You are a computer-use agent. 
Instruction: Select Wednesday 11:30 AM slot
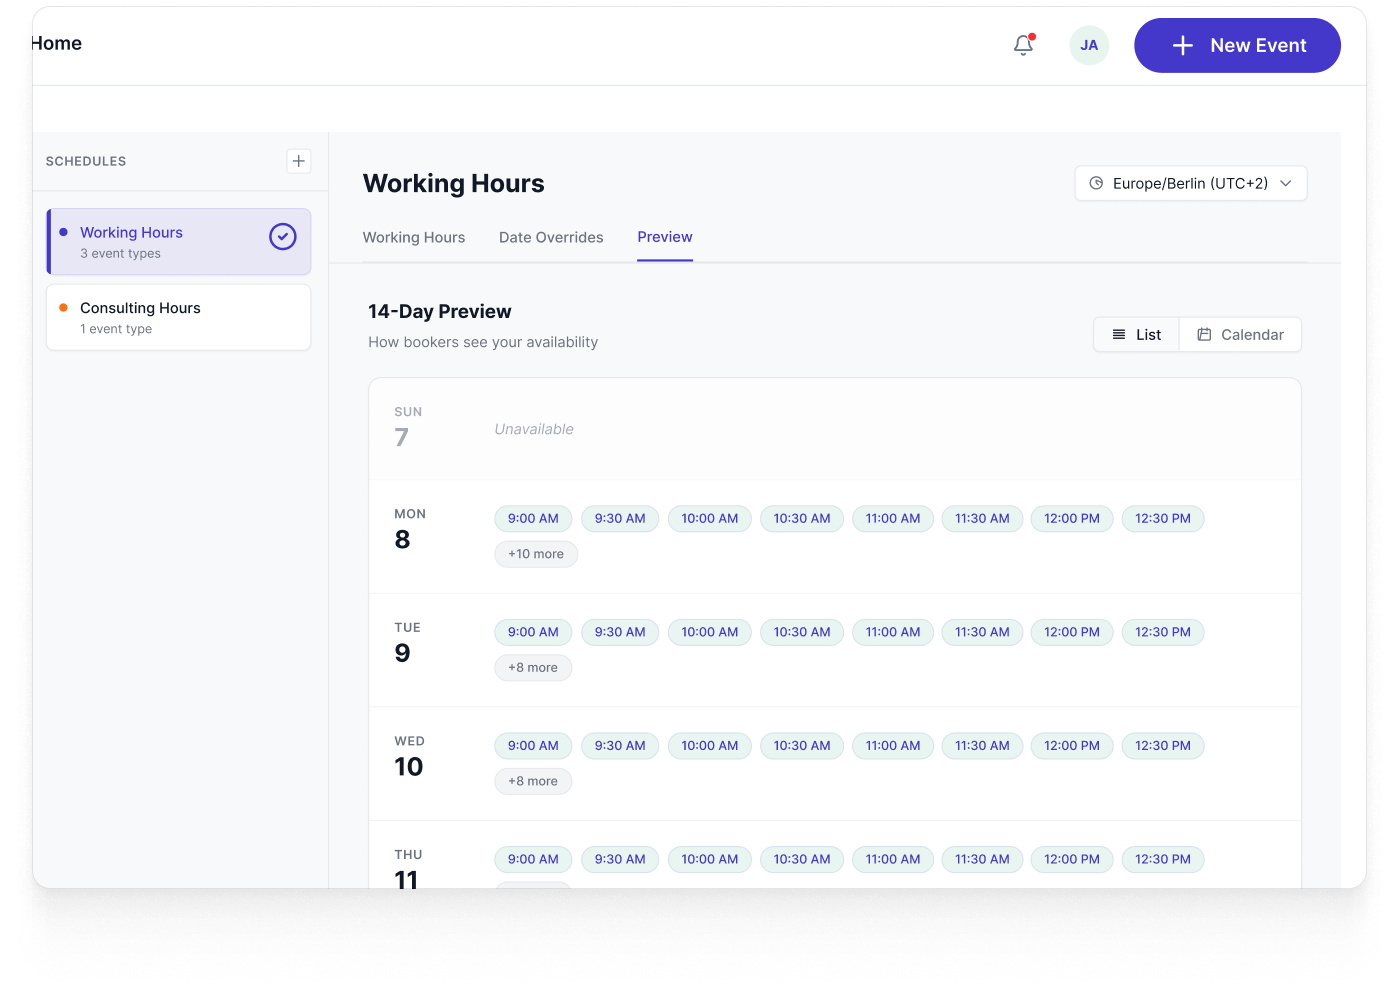tap(982, 746)
